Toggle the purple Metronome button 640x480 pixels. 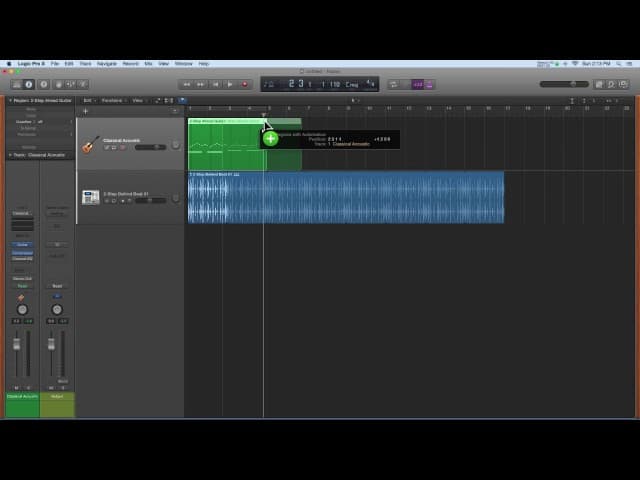point(429,84)
